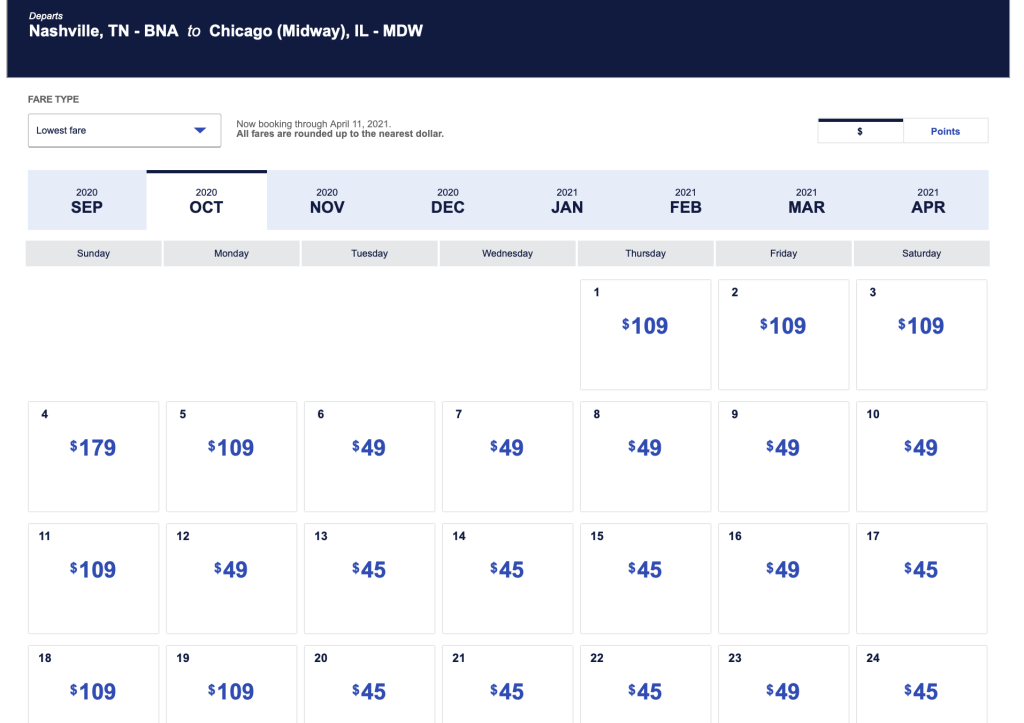The width and height of the screenshot is (1024, 723).
Task: Select the NOV 2020 month tab
Action: click(327, 201)
